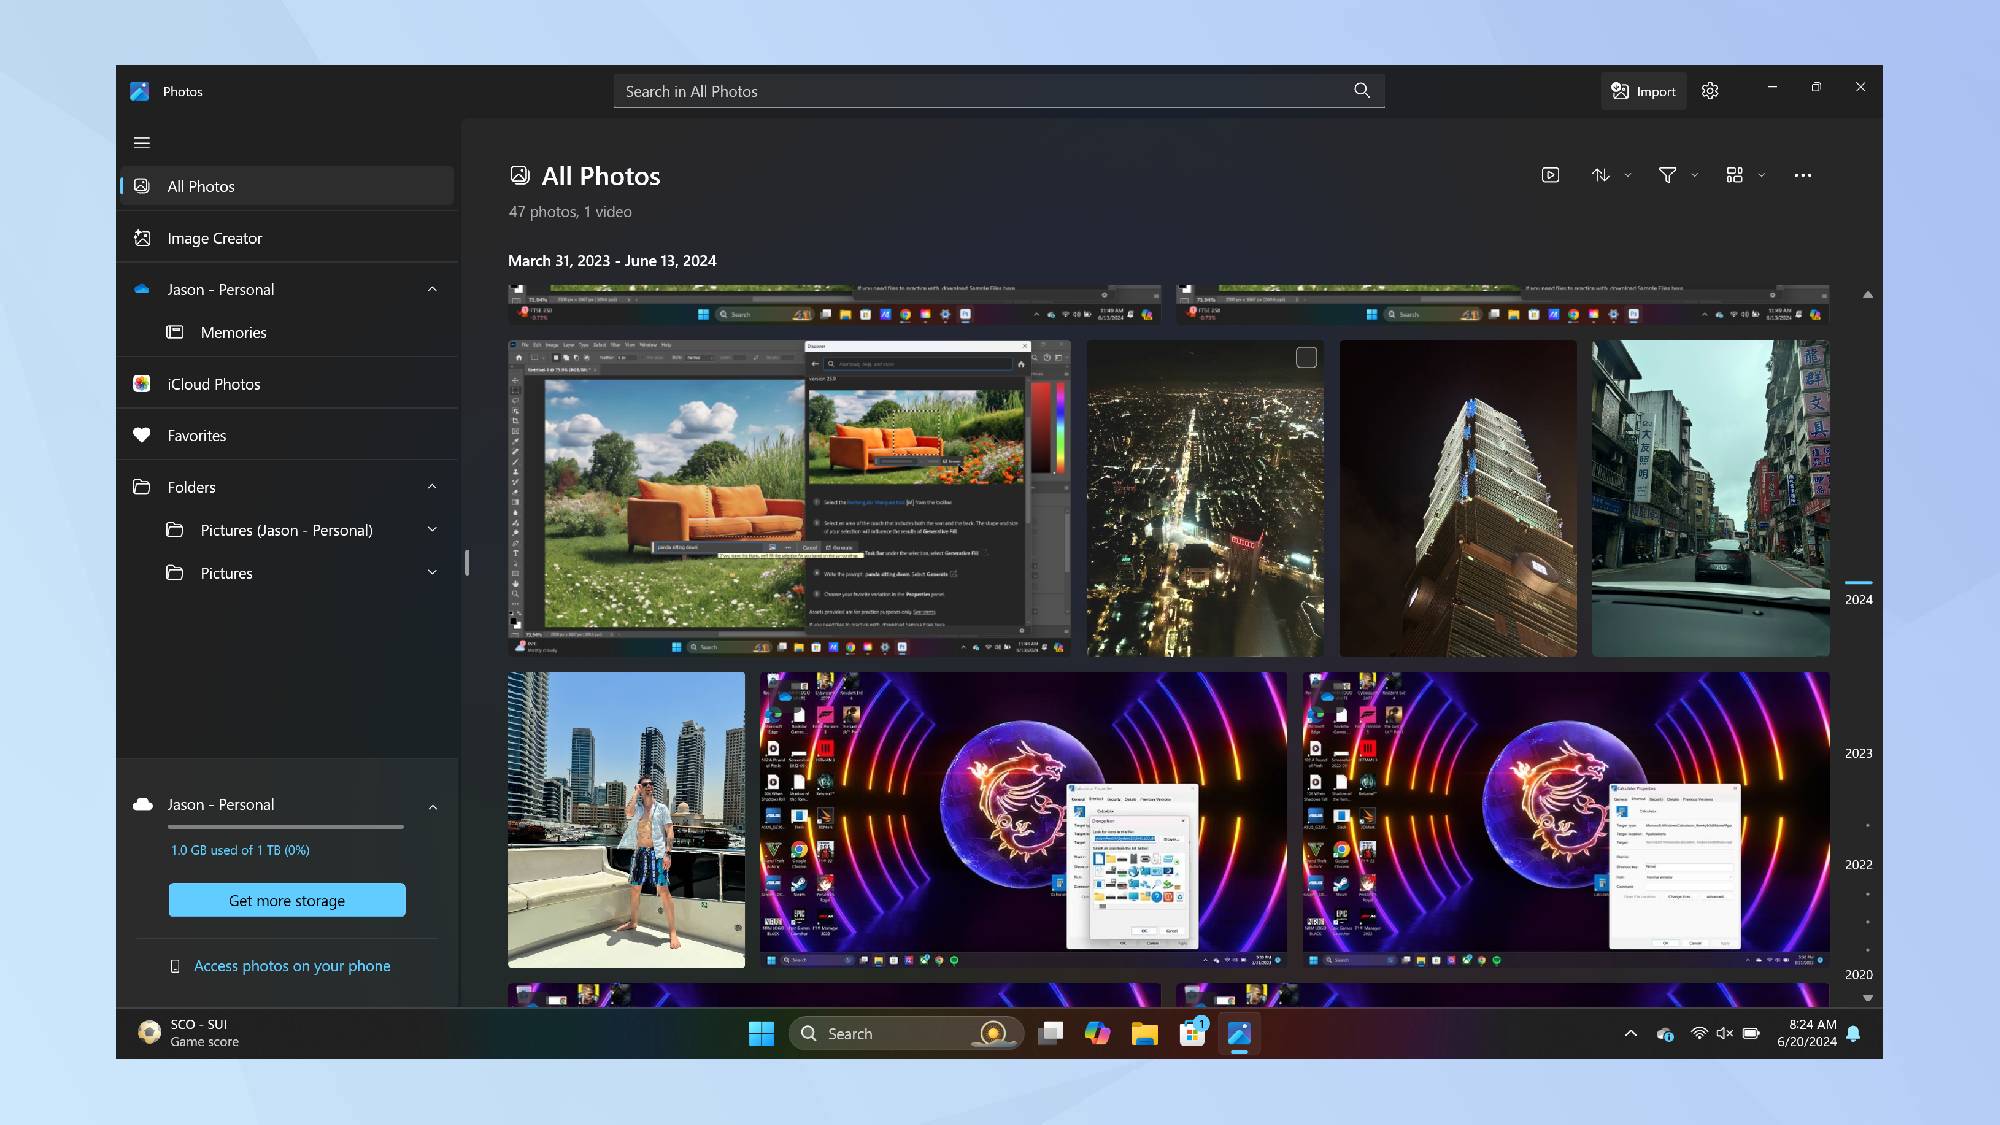Open Image Creator in sidebar

click(x=214, y=238)
